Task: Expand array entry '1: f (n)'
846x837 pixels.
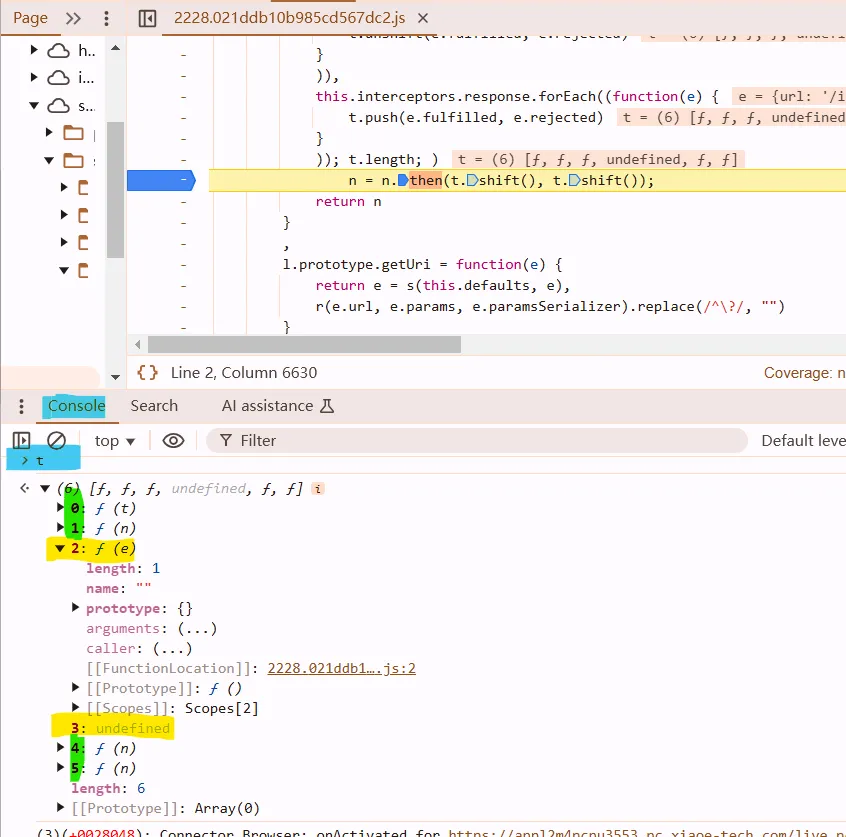Action: pyautogui.click(x=60, y=527)
